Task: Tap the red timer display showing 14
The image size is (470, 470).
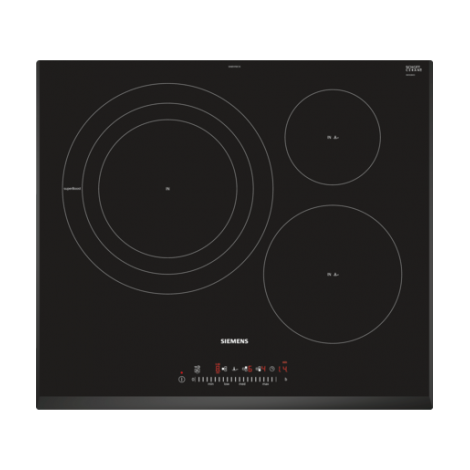Action: click(x=283, y=369)
